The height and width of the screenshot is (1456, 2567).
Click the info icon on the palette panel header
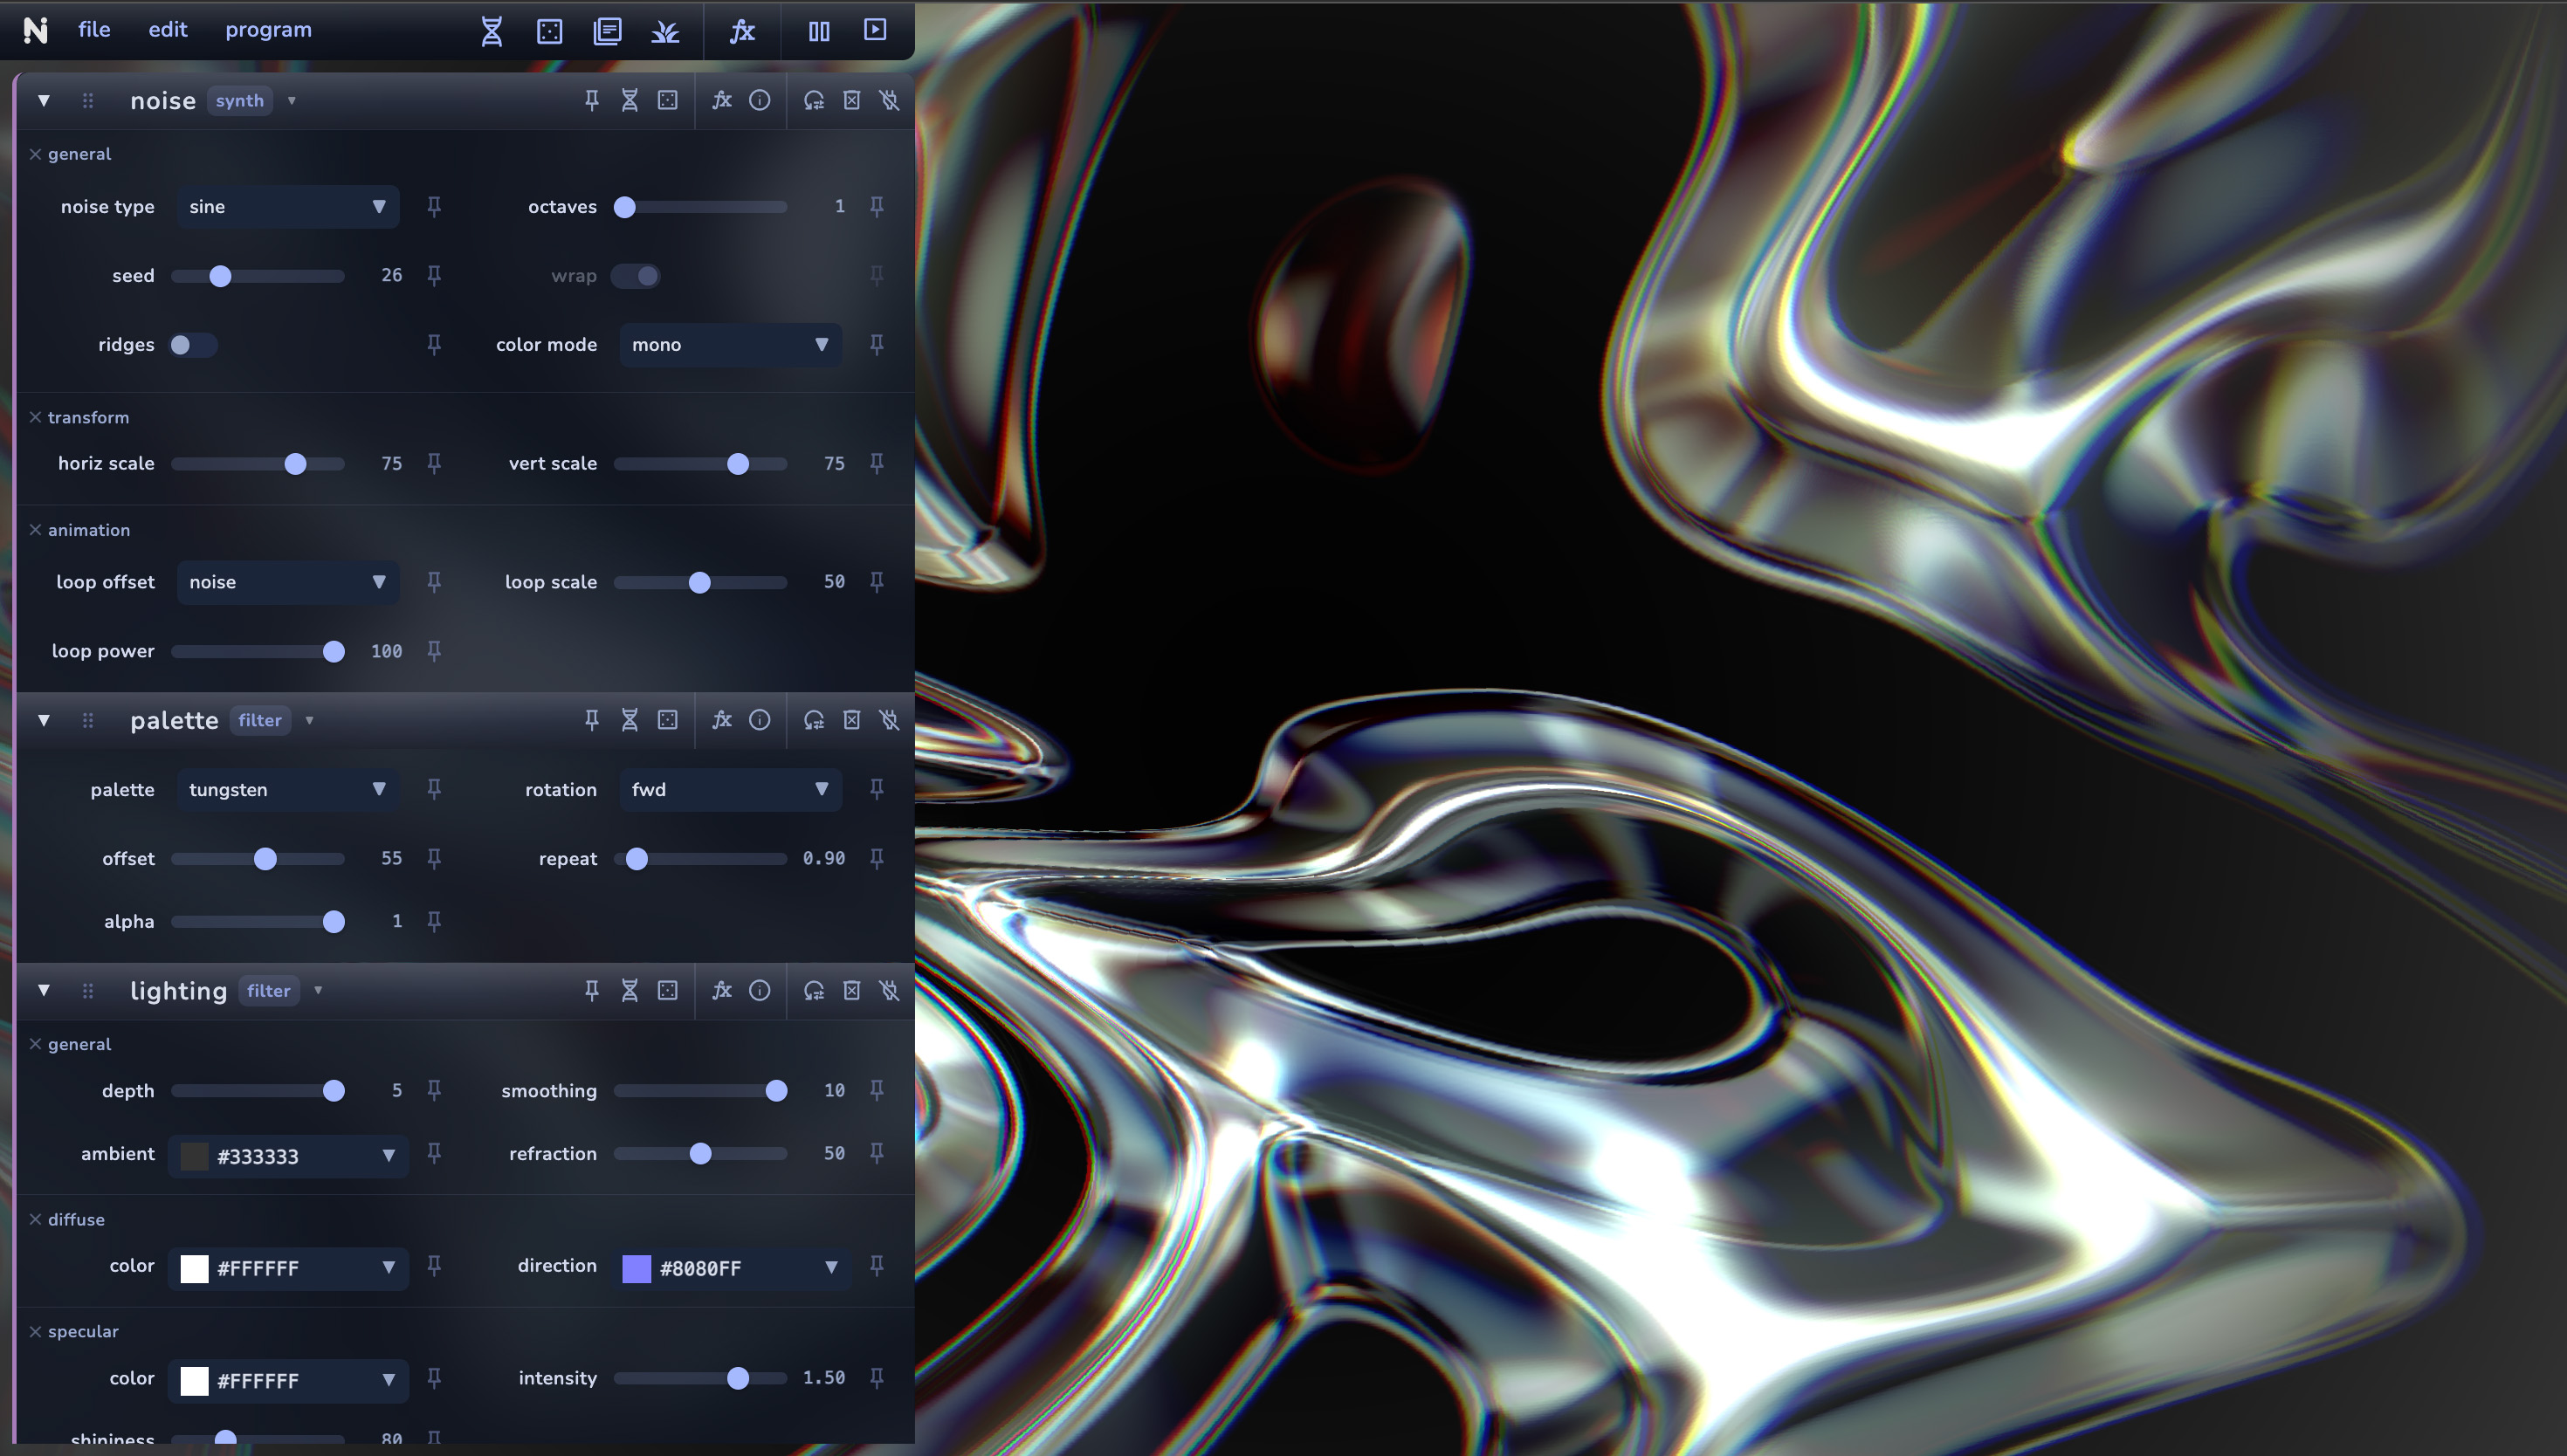pyautogui.click(x=760, y=720)
